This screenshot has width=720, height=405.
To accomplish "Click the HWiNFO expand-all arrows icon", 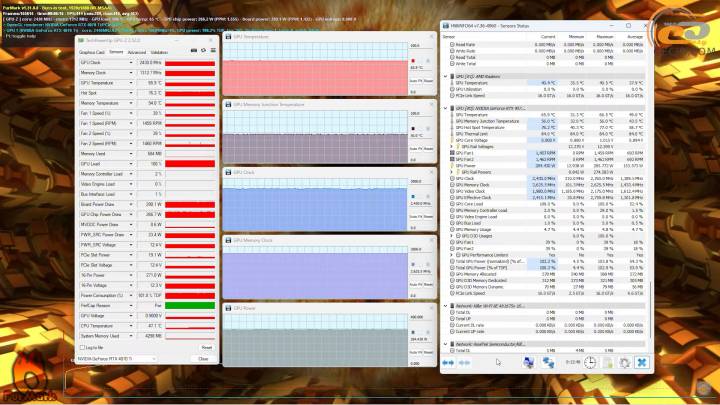I will point(448,363).
